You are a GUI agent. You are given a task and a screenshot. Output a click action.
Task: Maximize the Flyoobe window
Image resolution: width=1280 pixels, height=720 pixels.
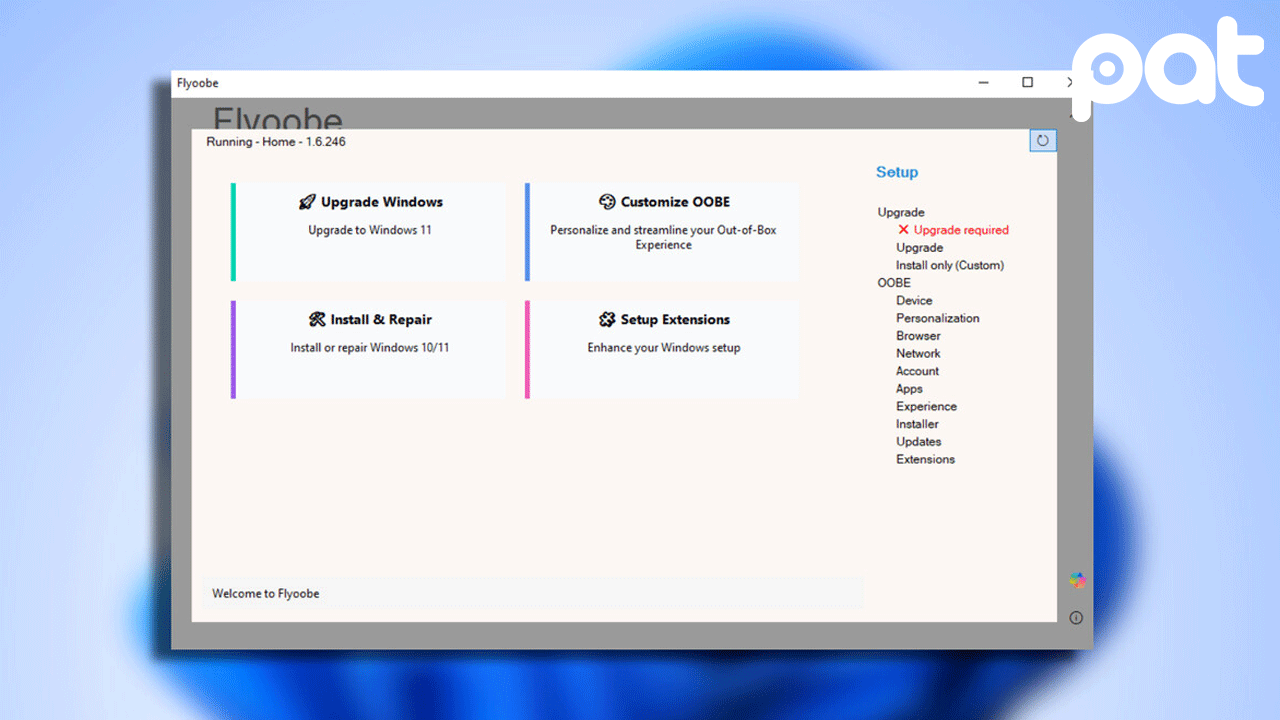(x=1027, y=83)
